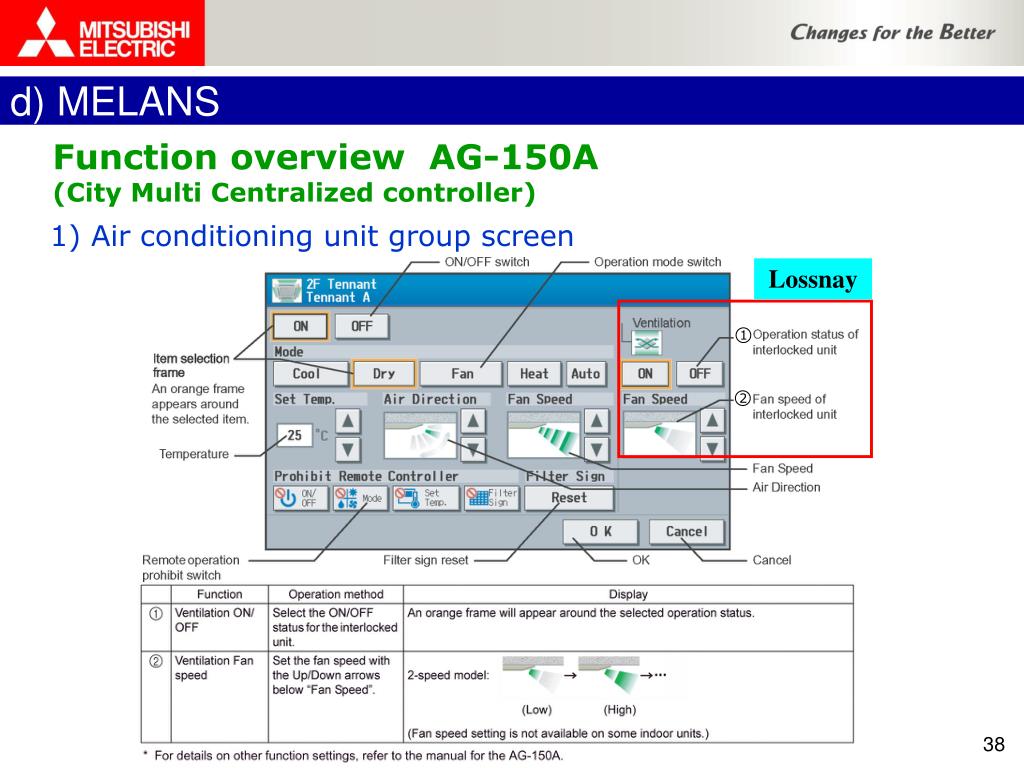
Task: Click the 'Function overview AG-150A' heading
Action: click(325, 157)
